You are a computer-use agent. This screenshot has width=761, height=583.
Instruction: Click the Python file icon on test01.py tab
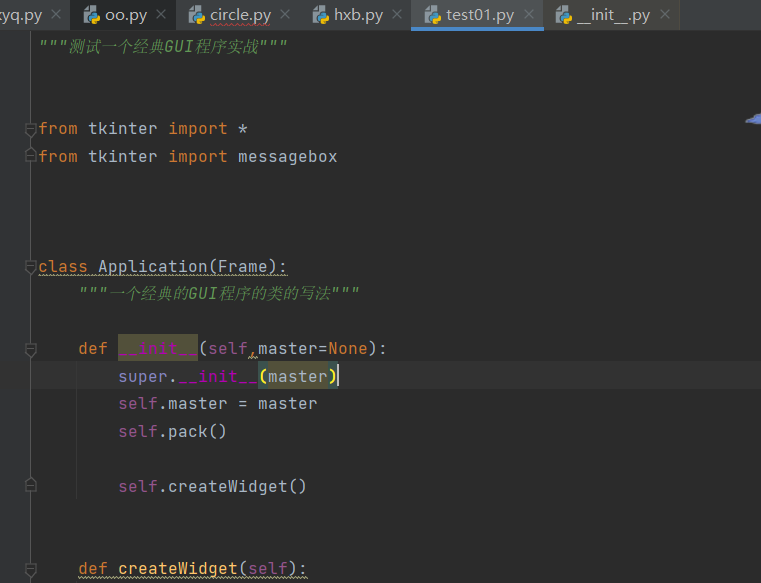[432, 15]
